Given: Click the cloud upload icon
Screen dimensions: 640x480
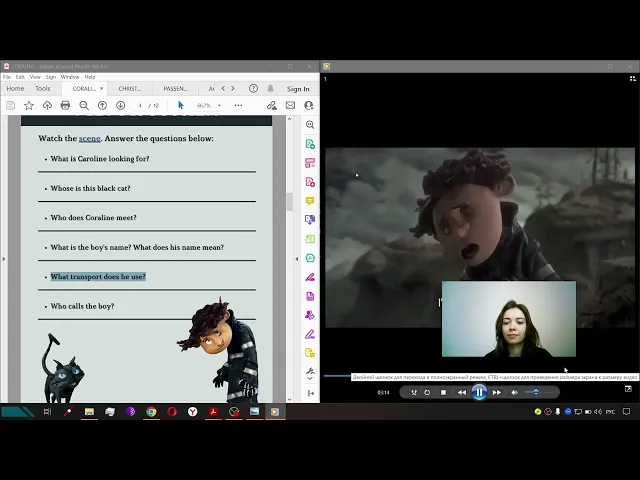Looking at the screenshot, I should tap(47, 105).
